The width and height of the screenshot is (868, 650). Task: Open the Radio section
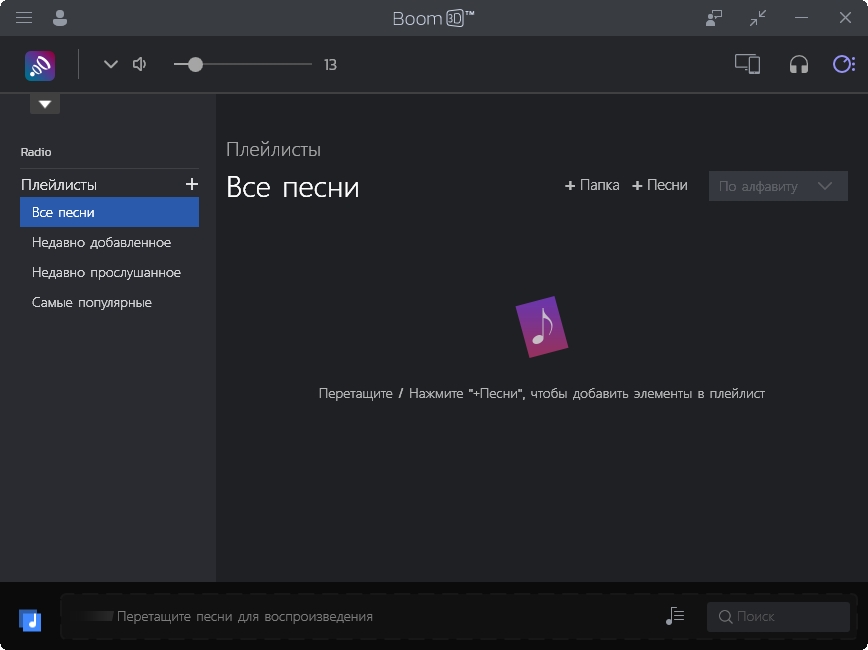[36, 152]
